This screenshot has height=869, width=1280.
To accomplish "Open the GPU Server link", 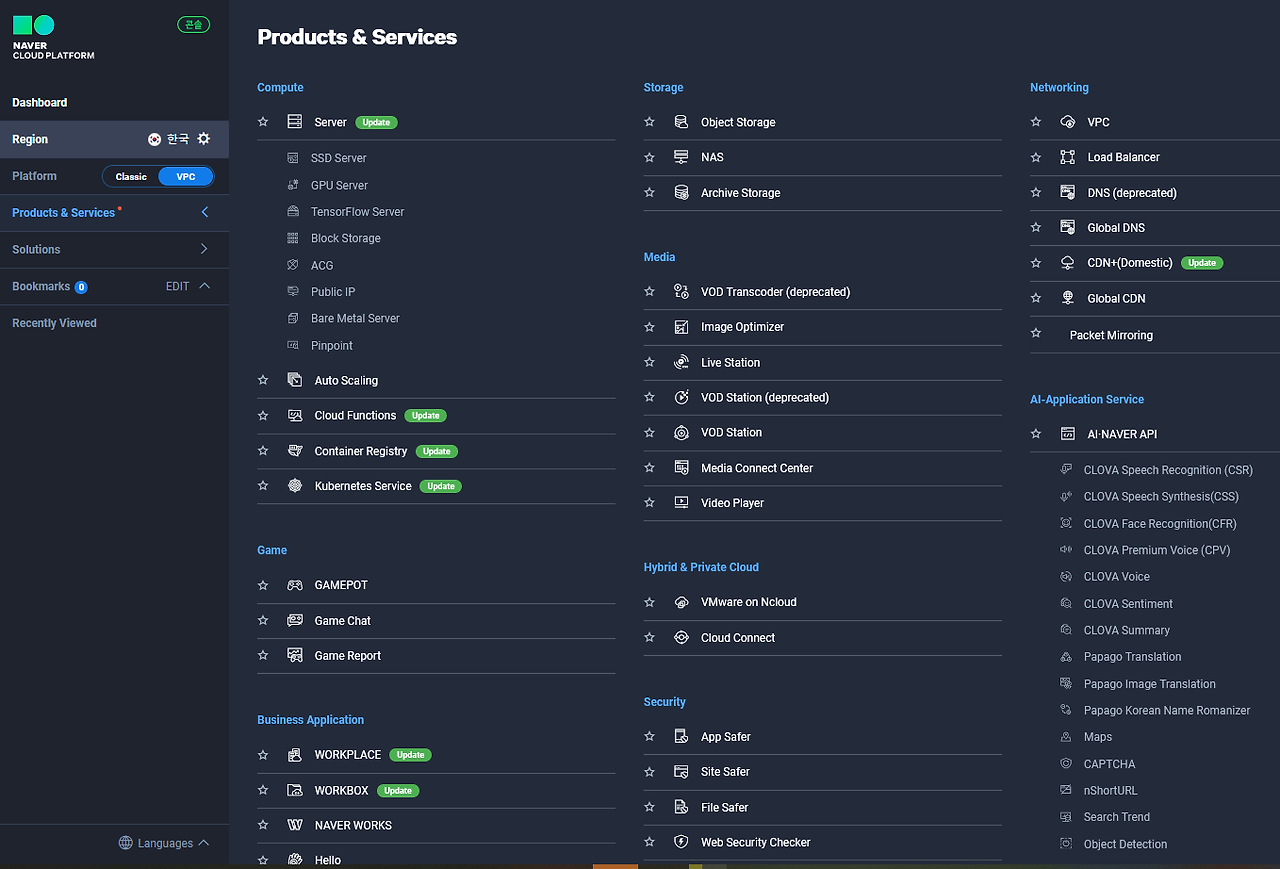I will 339,185.
